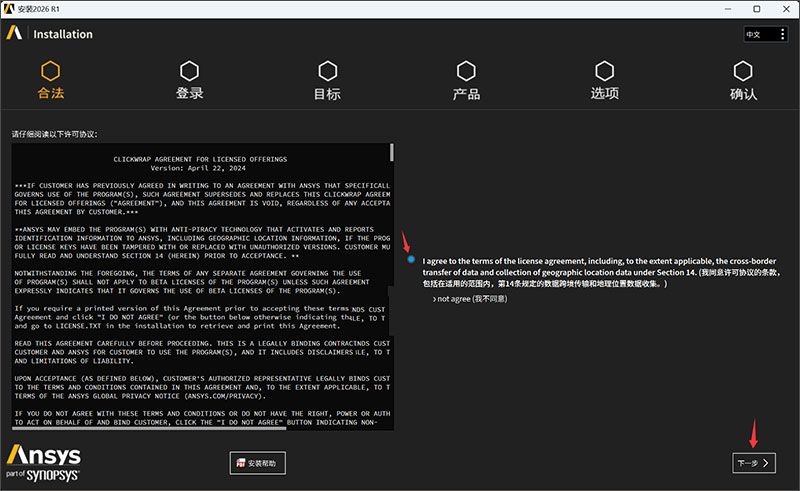Click the 安装帮助 help button
800x491 pixels.
click(257, 463)
